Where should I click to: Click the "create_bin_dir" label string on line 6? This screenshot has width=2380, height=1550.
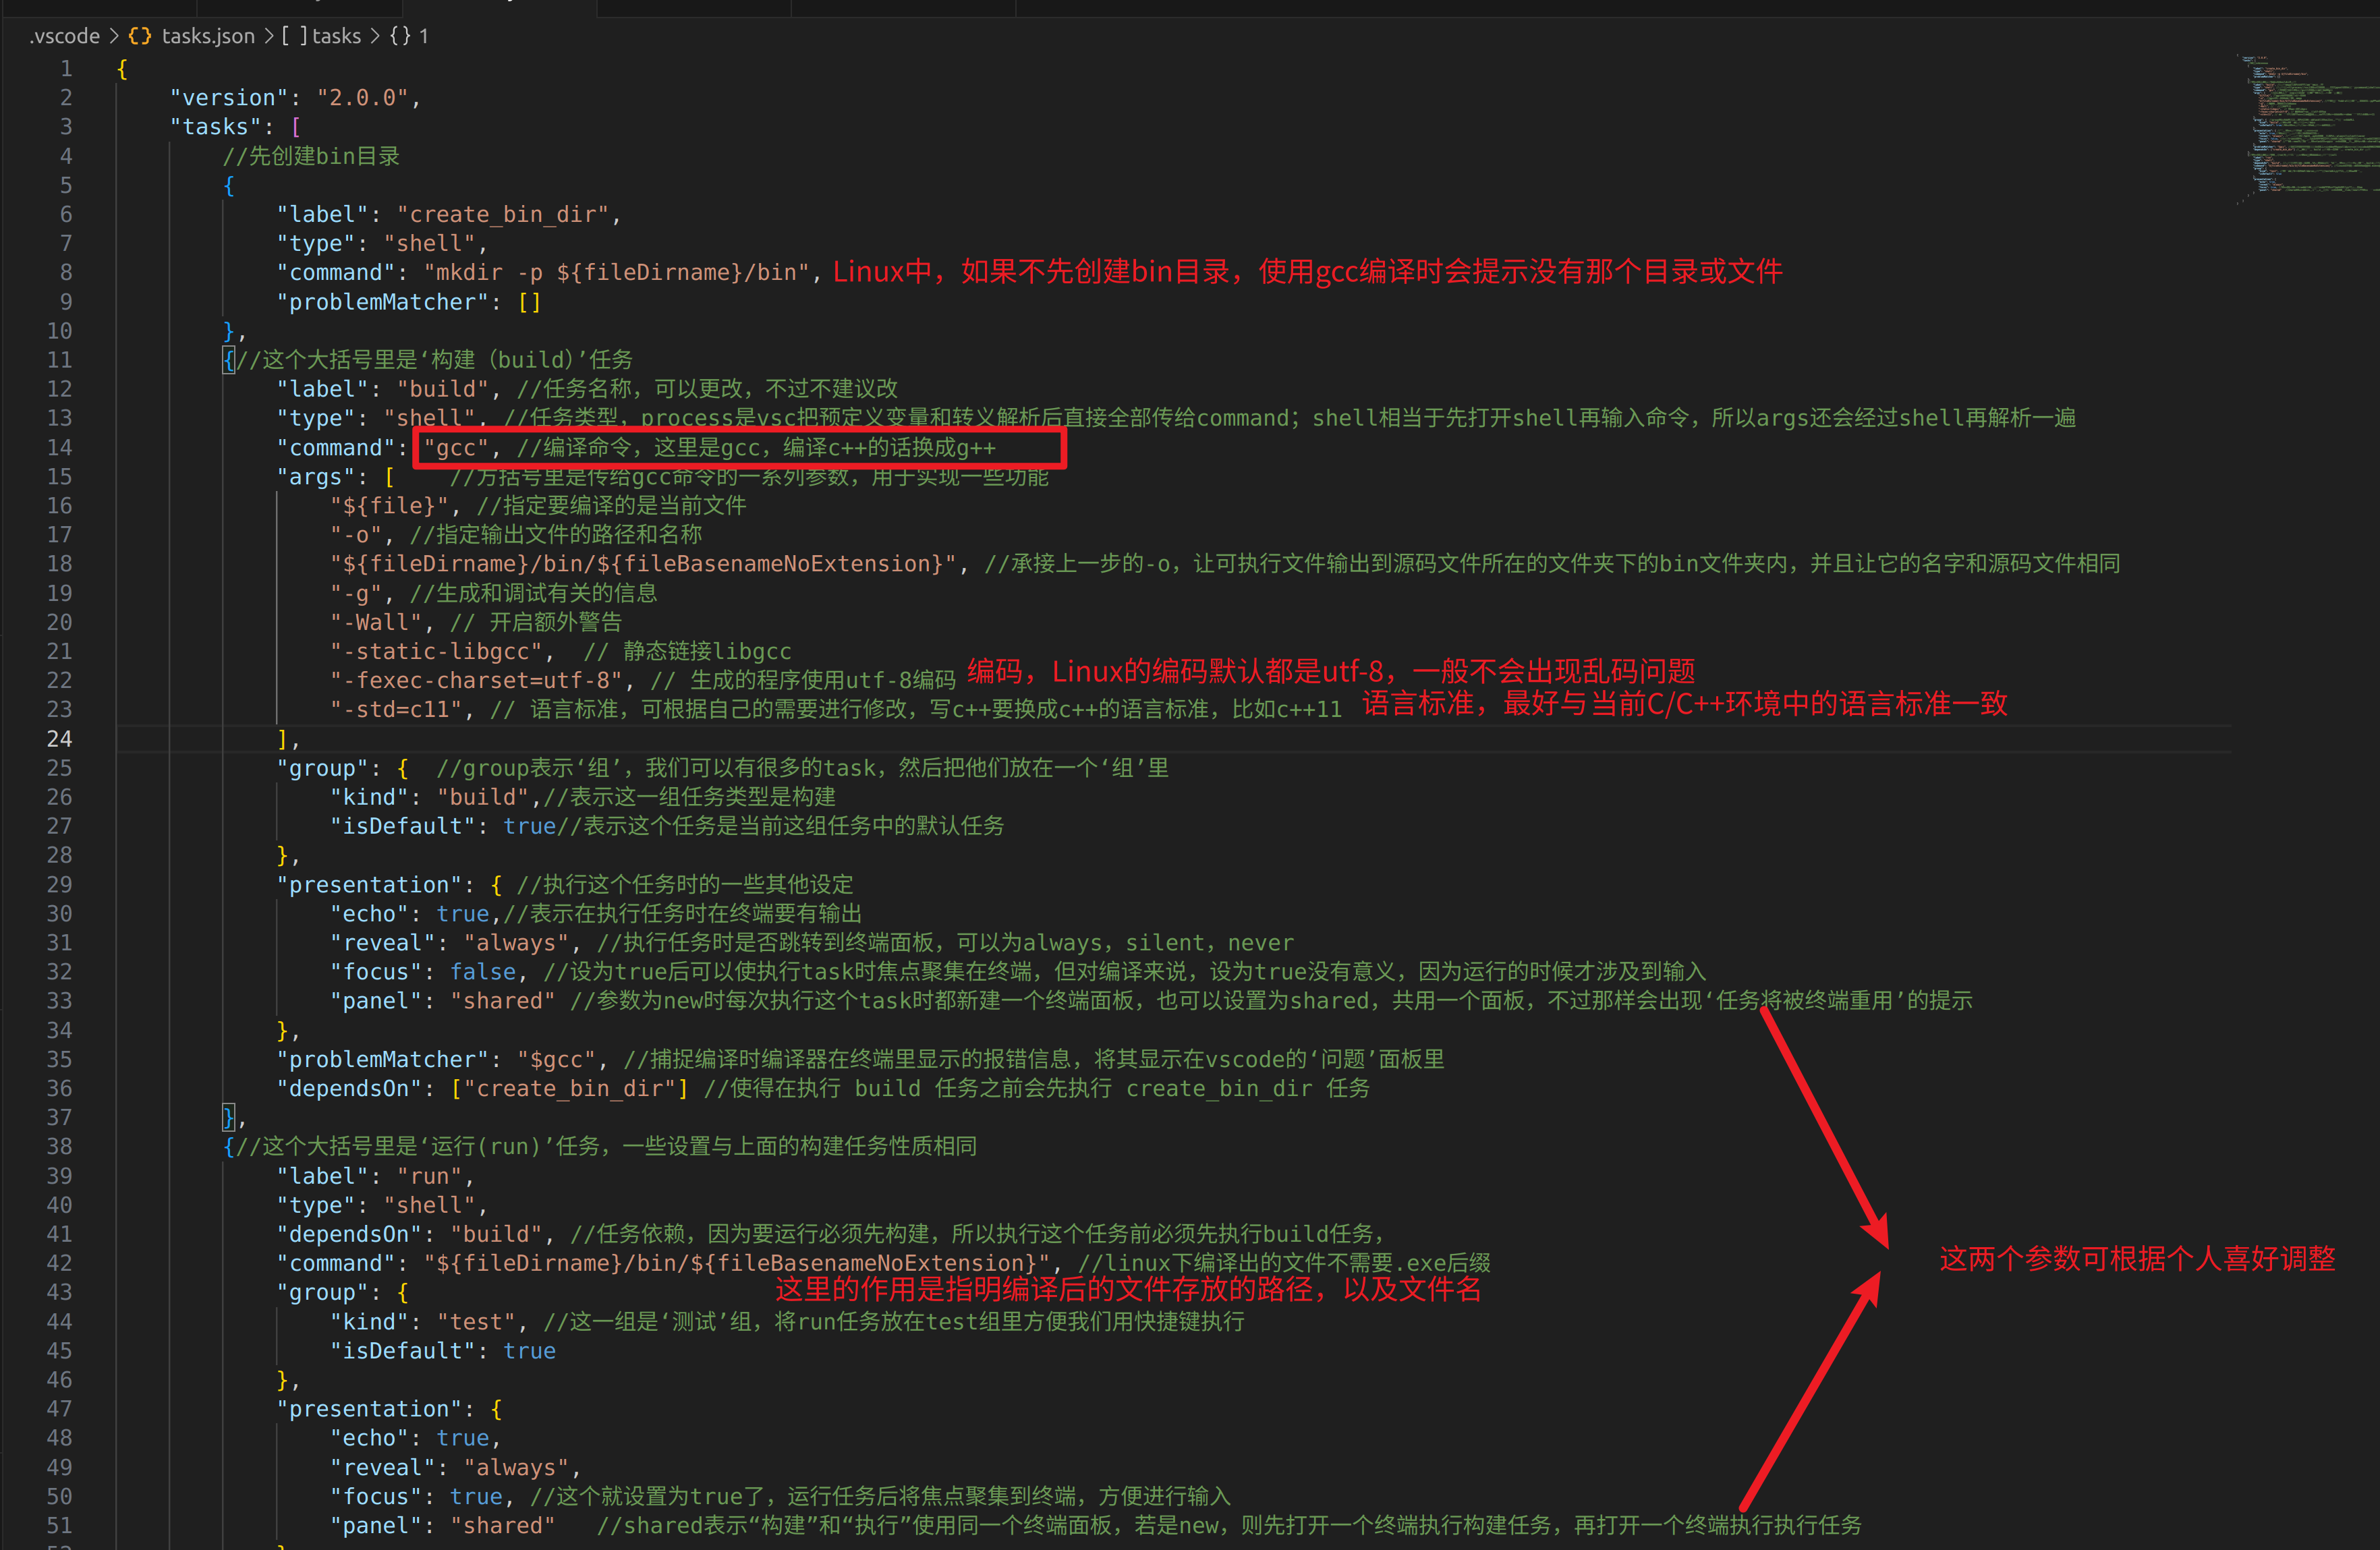click(x=503, y=215)
